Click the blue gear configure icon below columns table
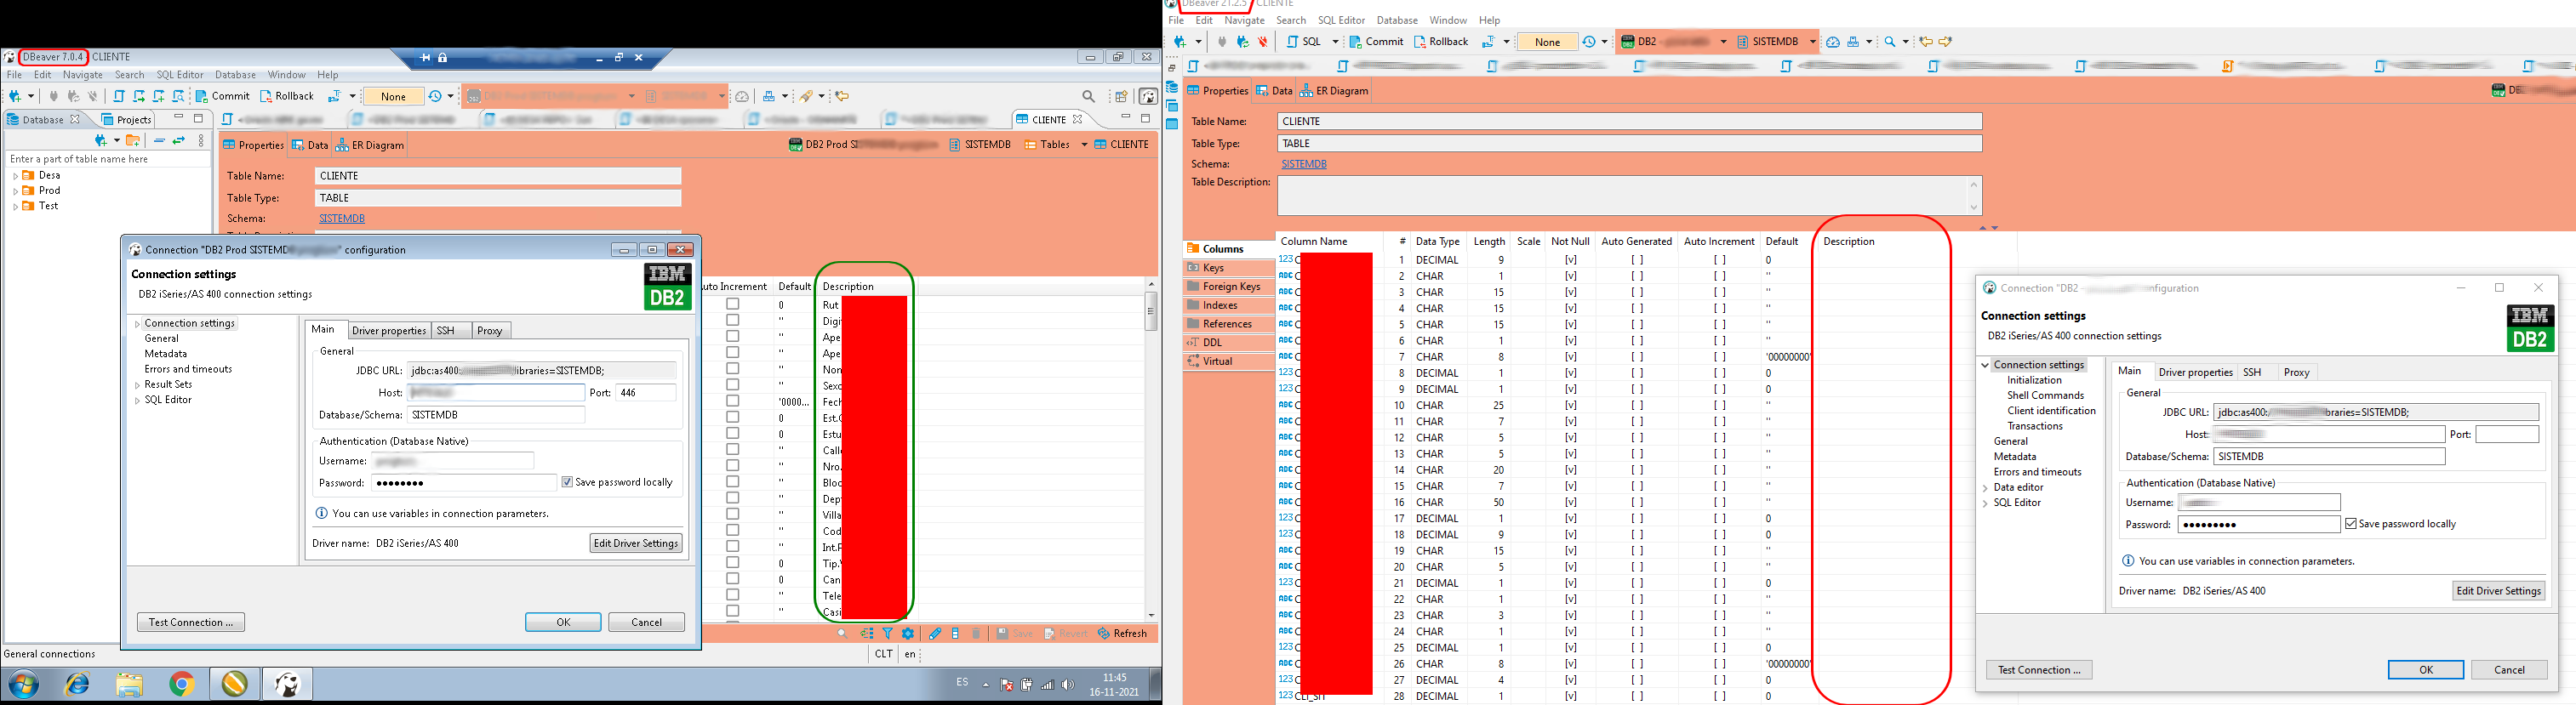2576x705 pixels. (908, 633)
